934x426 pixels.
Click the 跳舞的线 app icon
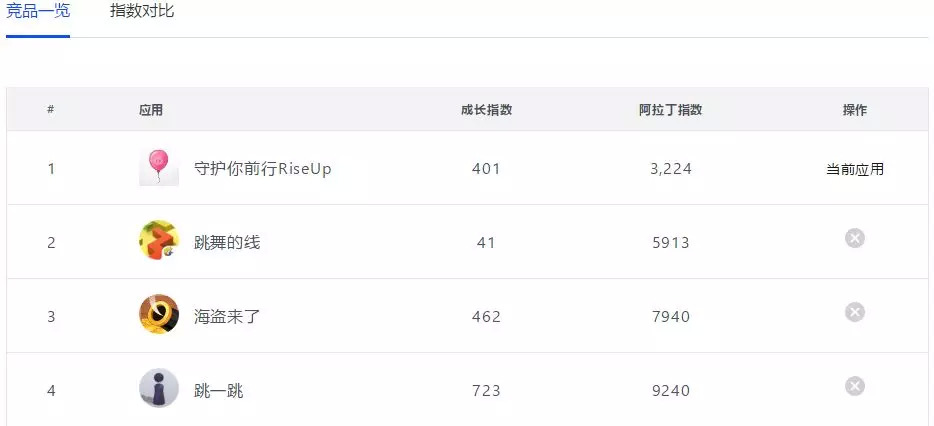point(158,241)
